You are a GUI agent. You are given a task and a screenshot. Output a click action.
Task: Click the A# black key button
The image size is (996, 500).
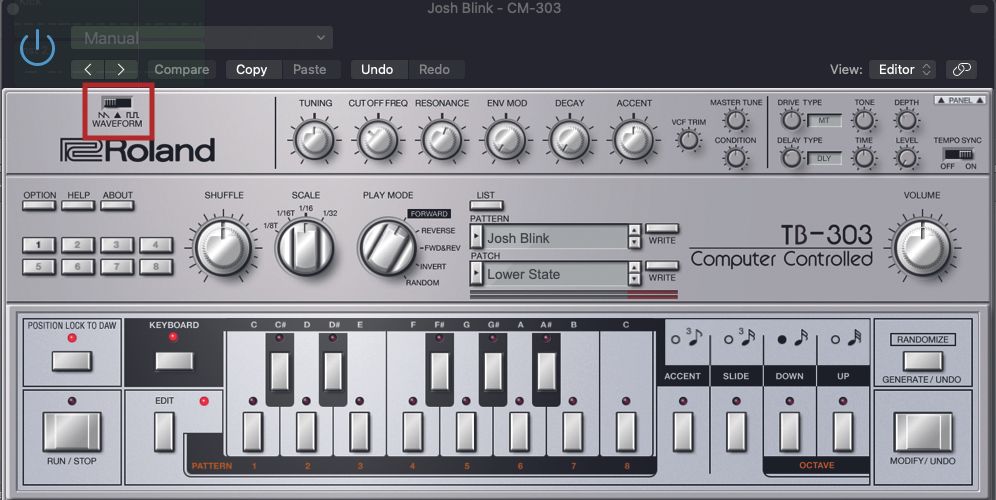[x=546, y=372]
